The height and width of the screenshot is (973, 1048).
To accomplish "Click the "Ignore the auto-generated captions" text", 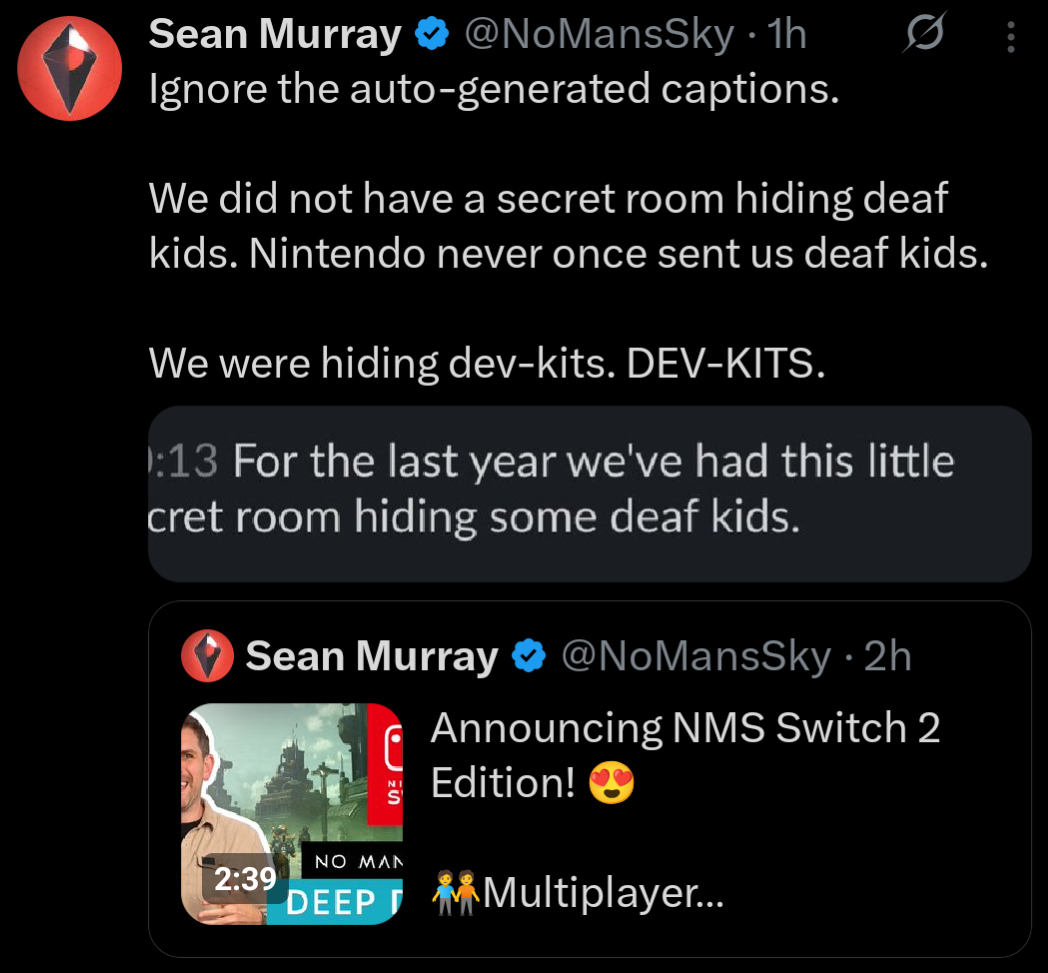I will 492,91.
